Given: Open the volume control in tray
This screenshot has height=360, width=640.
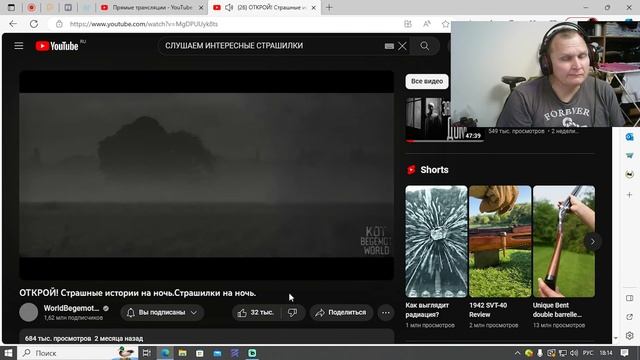Looking at the screenshot, I should click(574, 353).
